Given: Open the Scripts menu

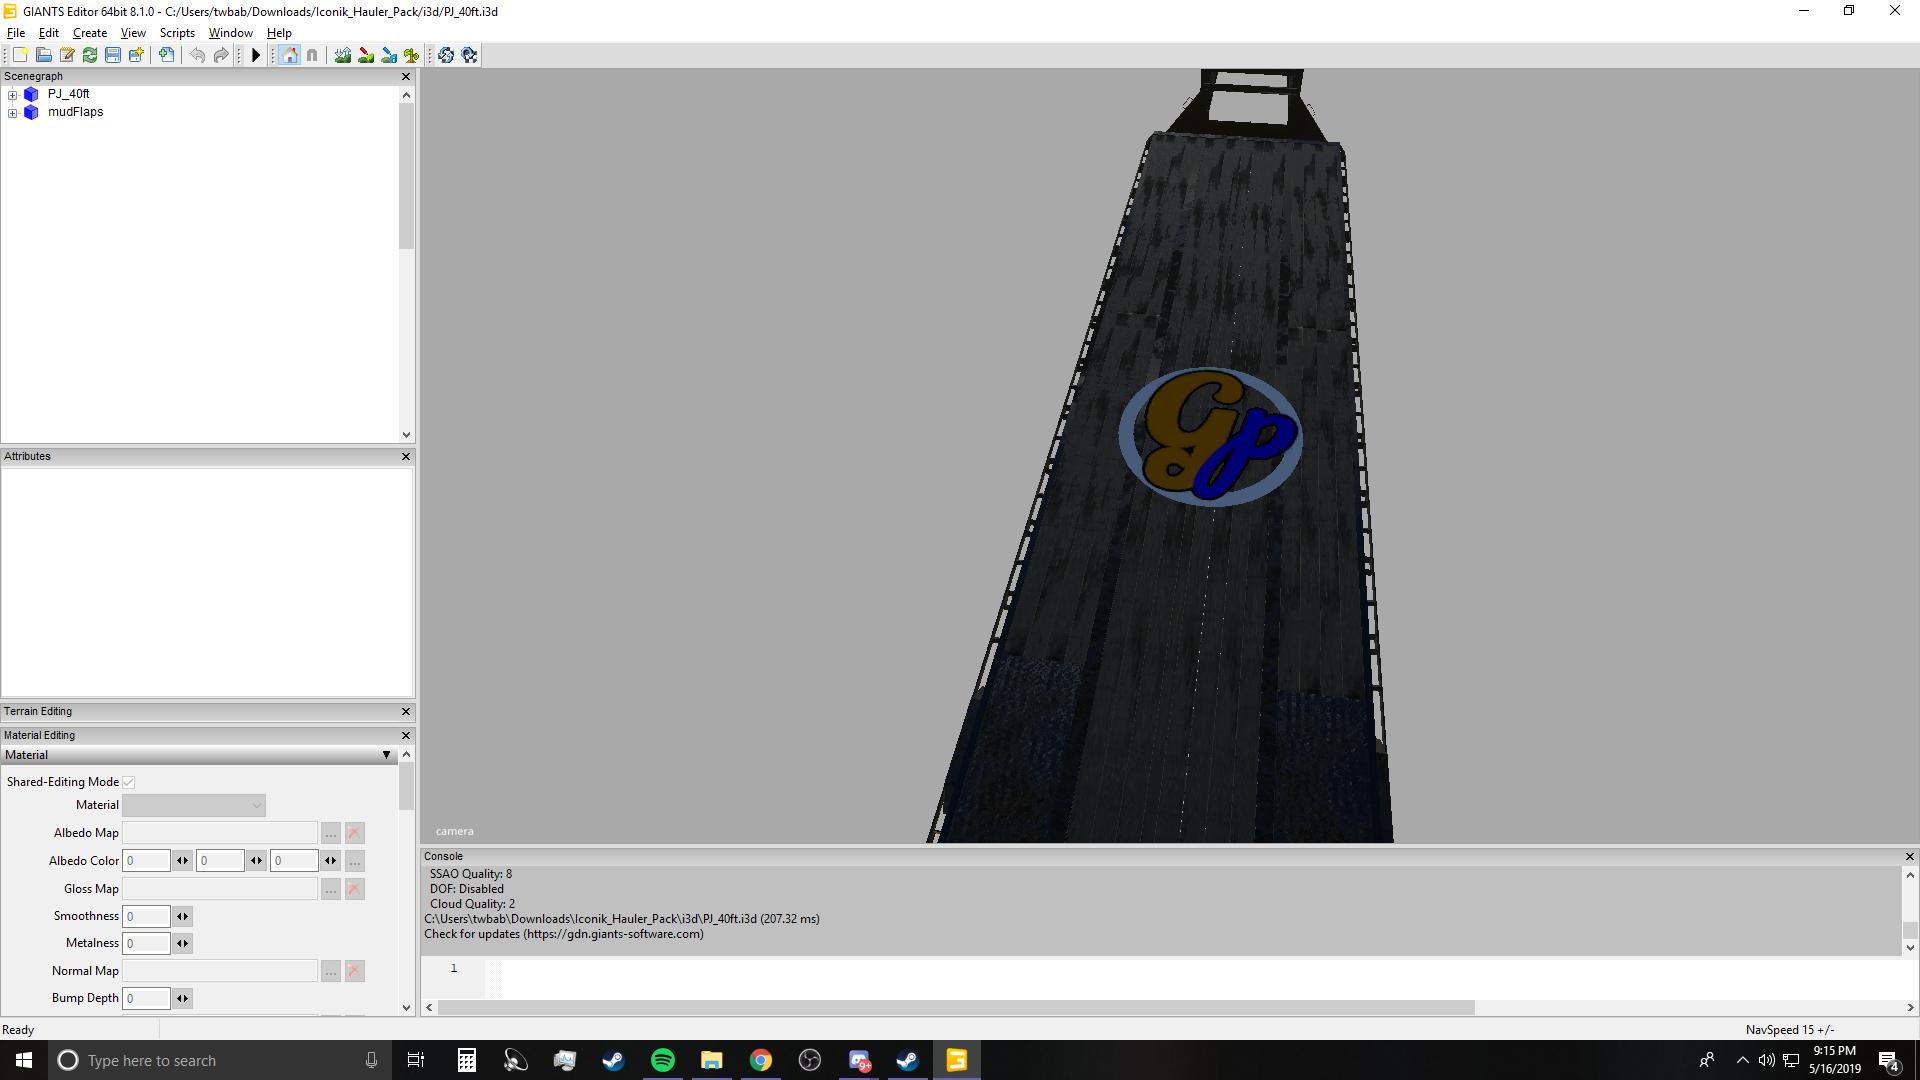Looking at the screenshot, I should 176,33.
